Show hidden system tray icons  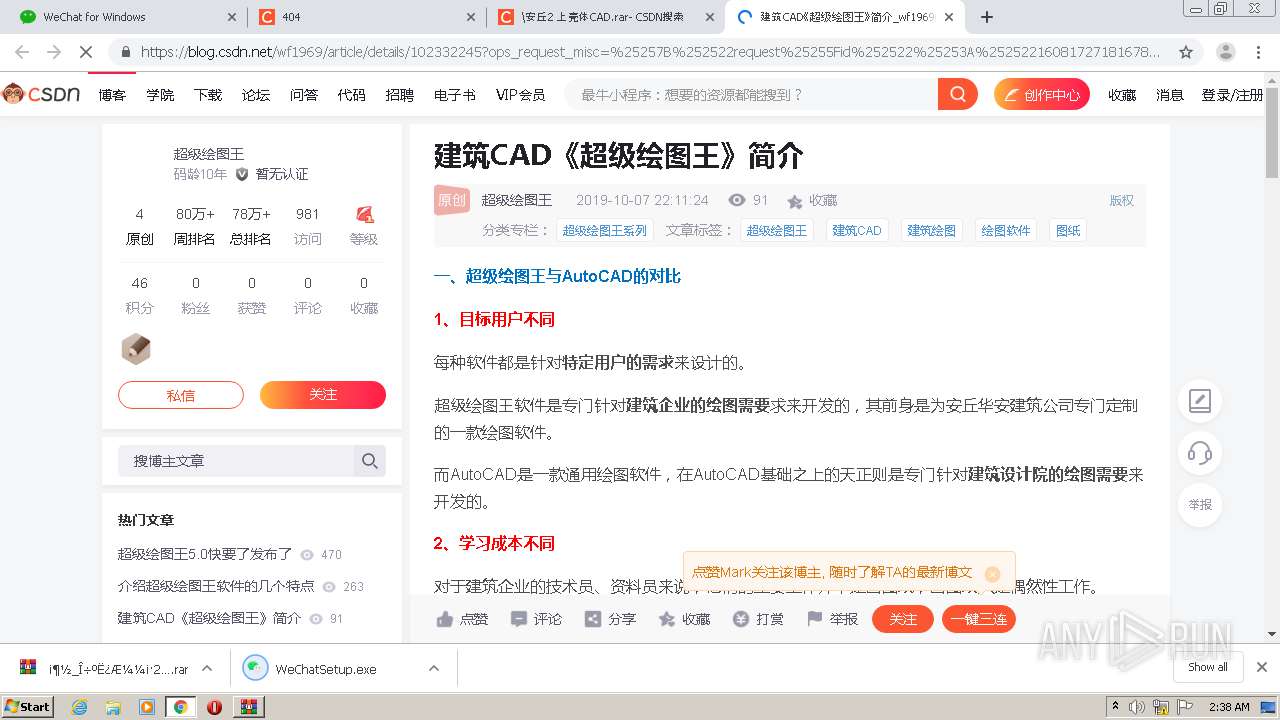tap(1115, 707)
